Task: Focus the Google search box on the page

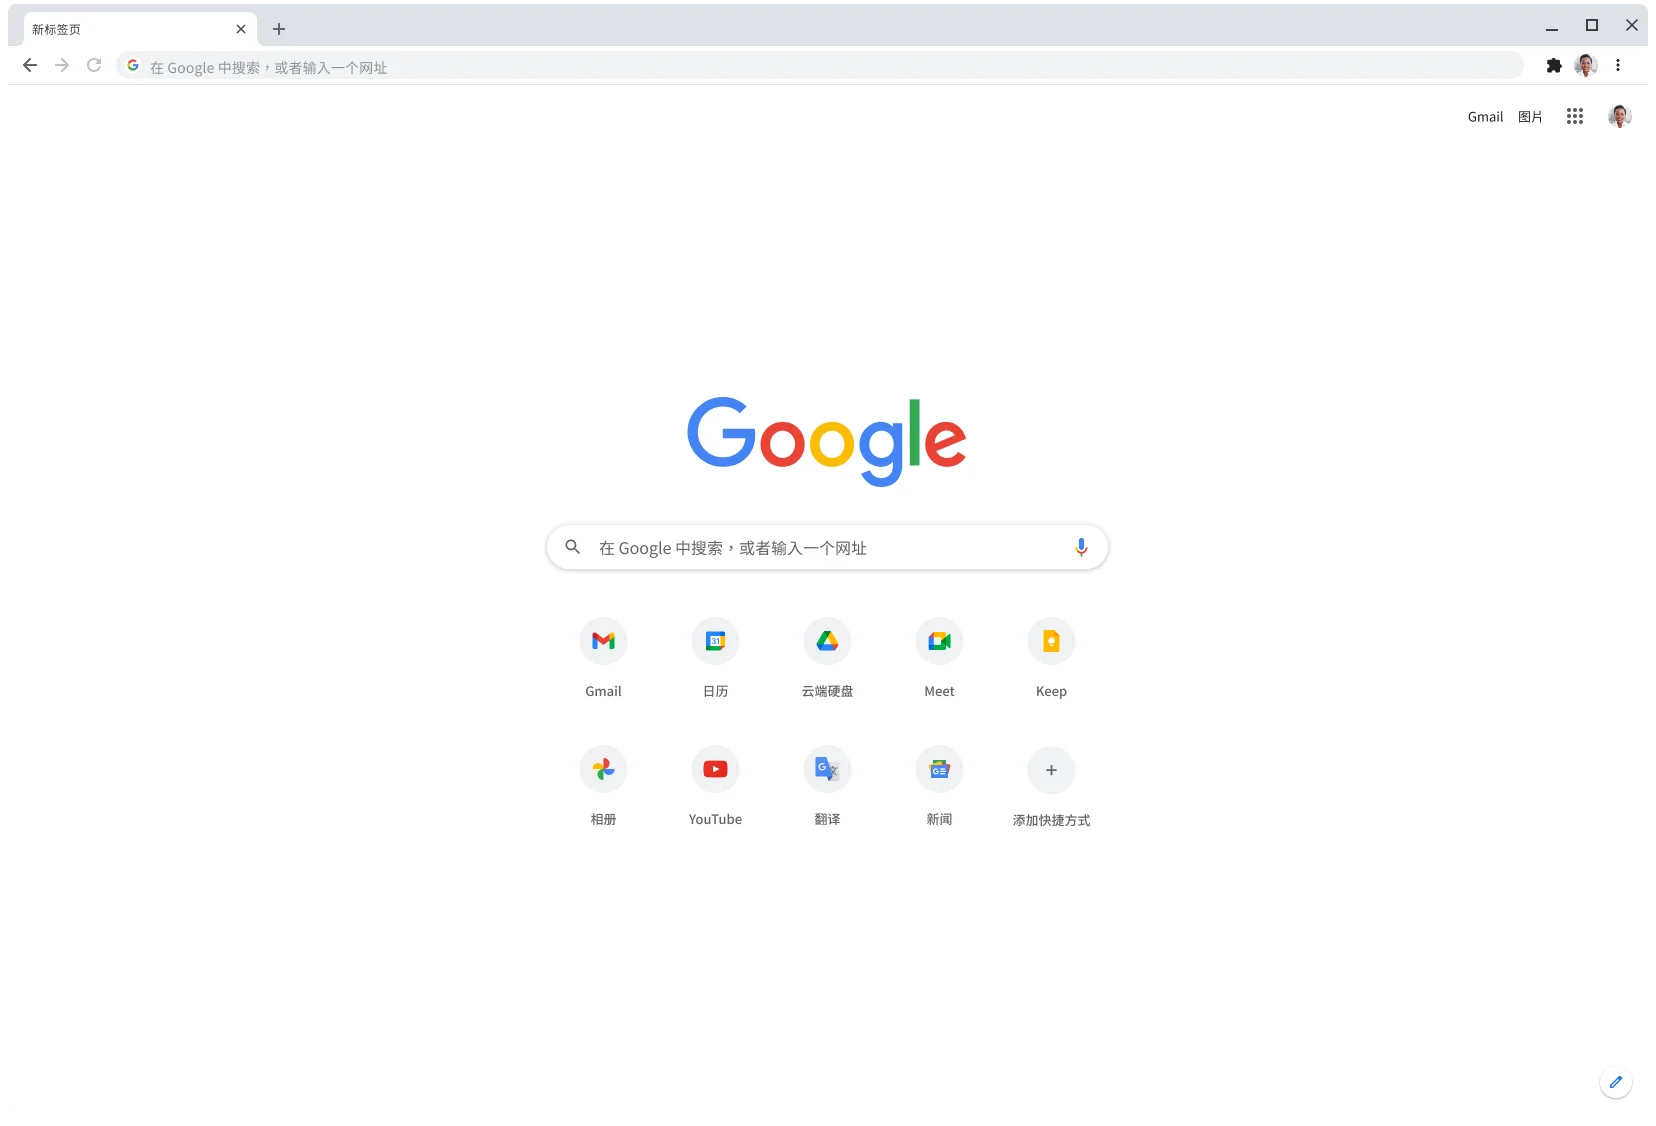Action: [827, 547]
